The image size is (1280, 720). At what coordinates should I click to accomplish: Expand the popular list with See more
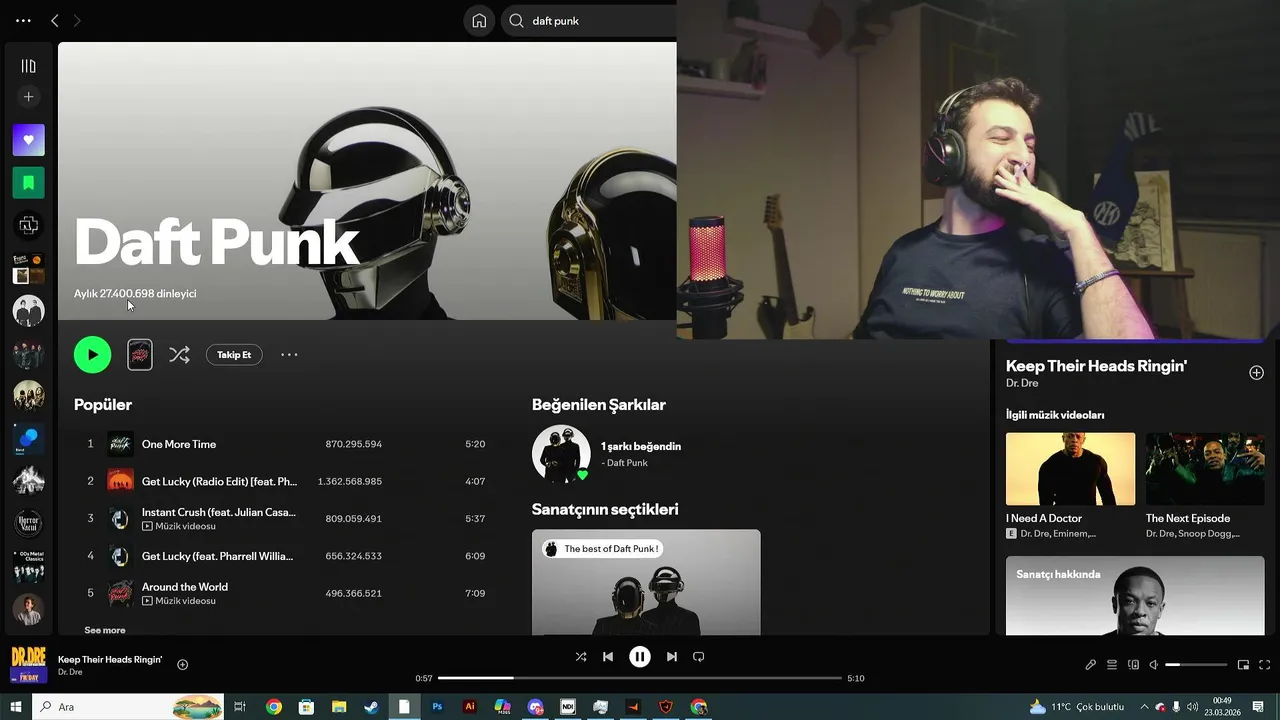(x=105, y=630)
